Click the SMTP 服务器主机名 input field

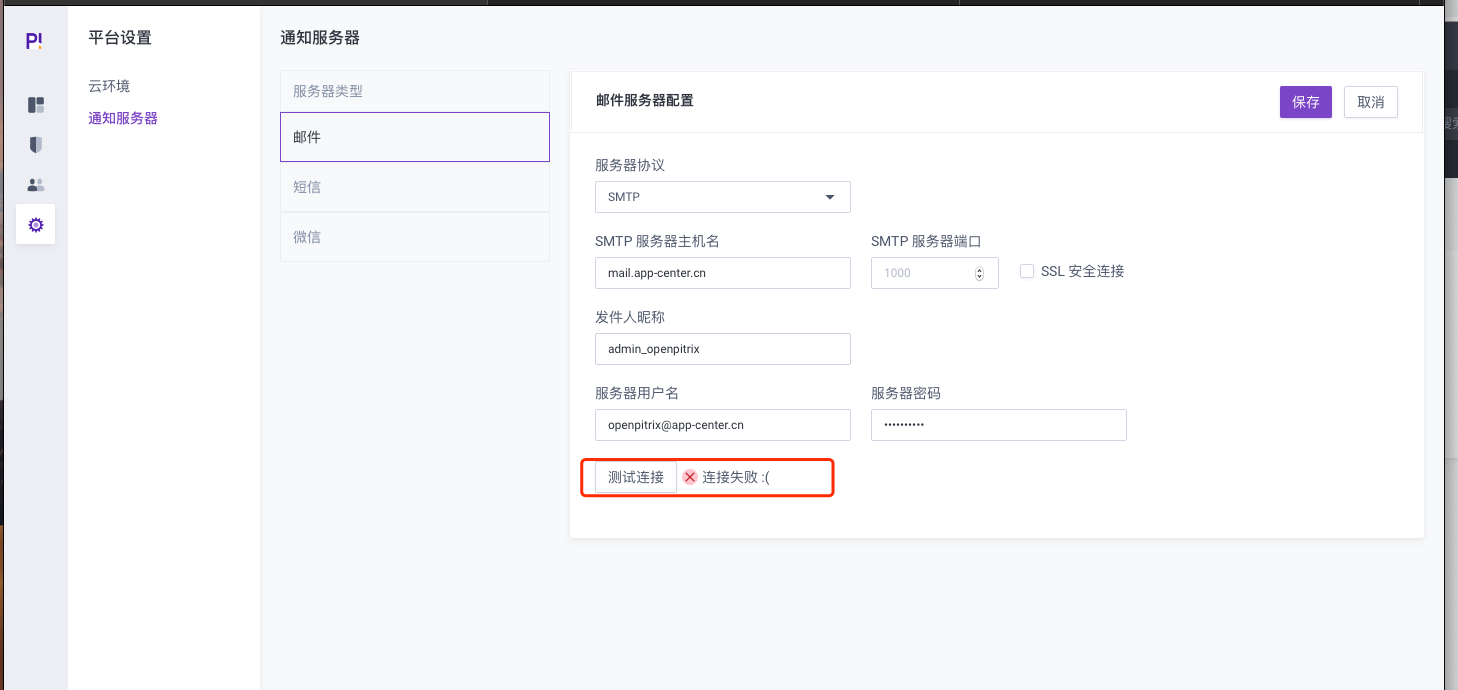pyautogui.click(x=723, y=273)
